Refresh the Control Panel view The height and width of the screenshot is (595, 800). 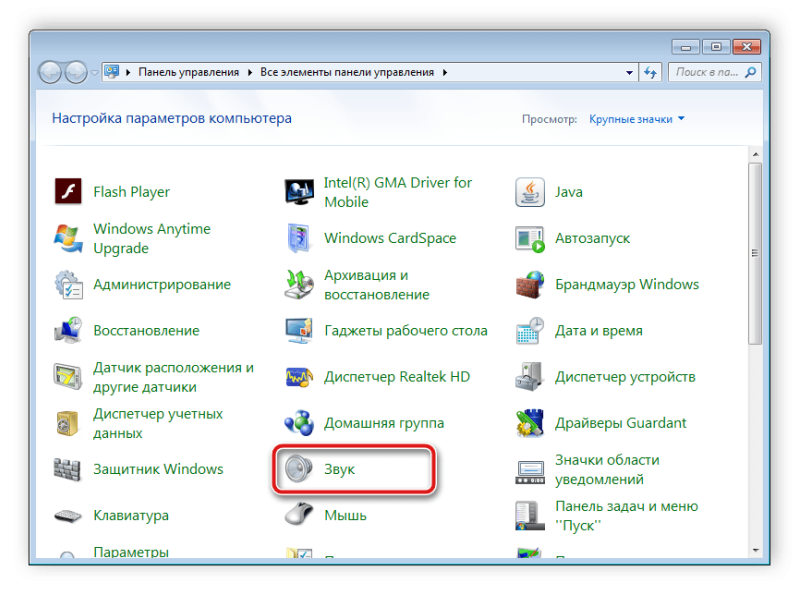coord(650,72)
